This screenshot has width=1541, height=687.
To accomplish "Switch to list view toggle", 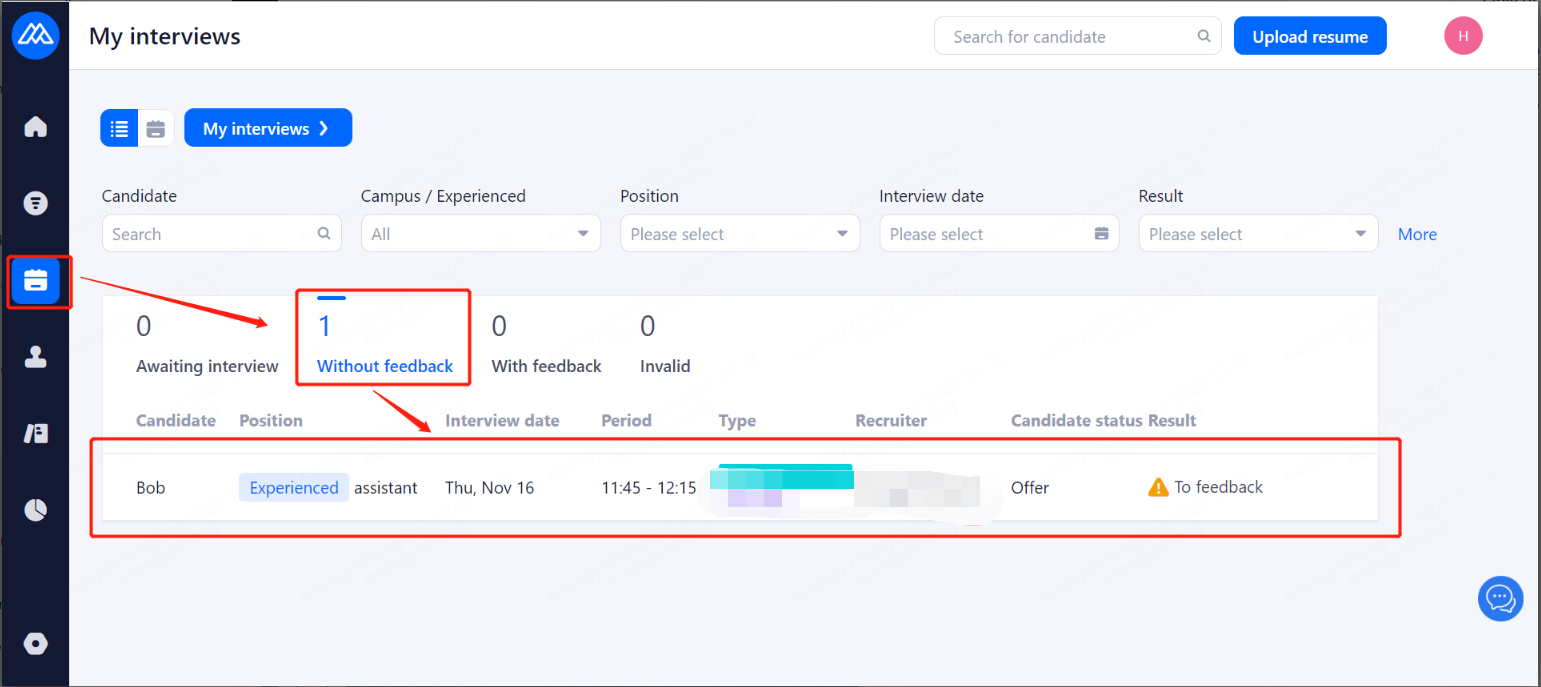I will [119, 128].
